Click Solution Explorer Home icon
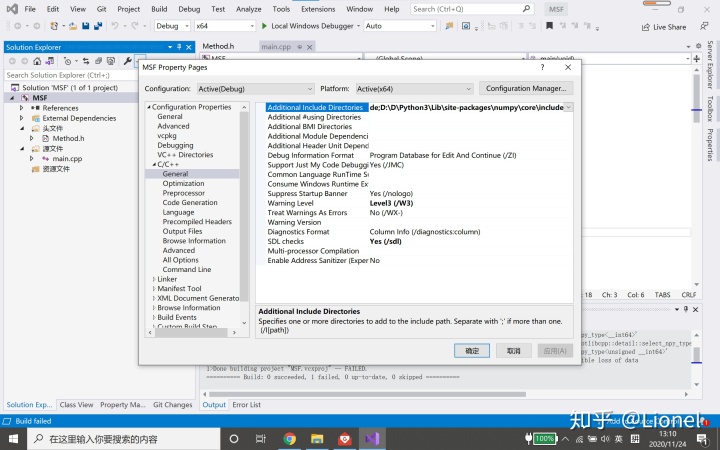 37,61
